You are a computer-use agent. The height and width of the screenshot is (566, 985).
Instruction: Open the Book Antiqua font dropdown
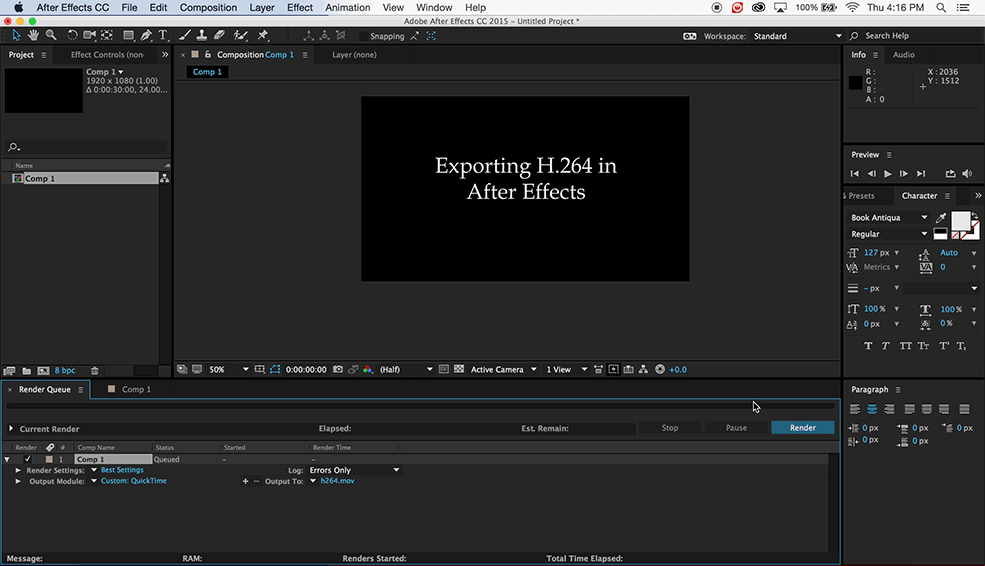coord(888,217)
